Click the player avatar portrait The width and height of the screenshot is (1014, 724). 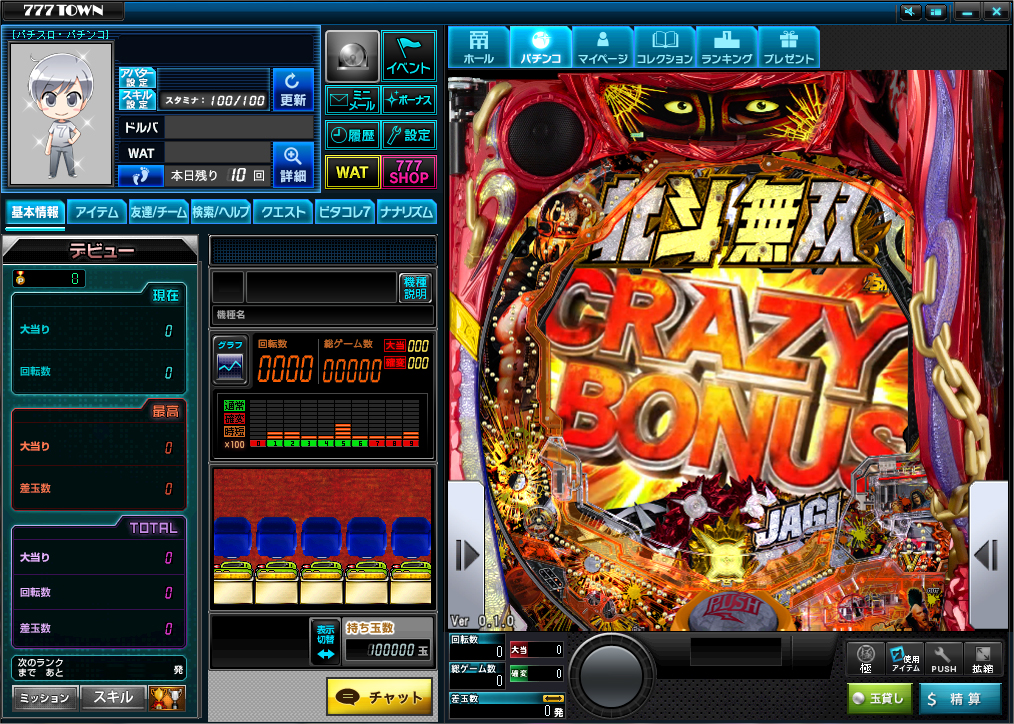(x=61, y=114)
